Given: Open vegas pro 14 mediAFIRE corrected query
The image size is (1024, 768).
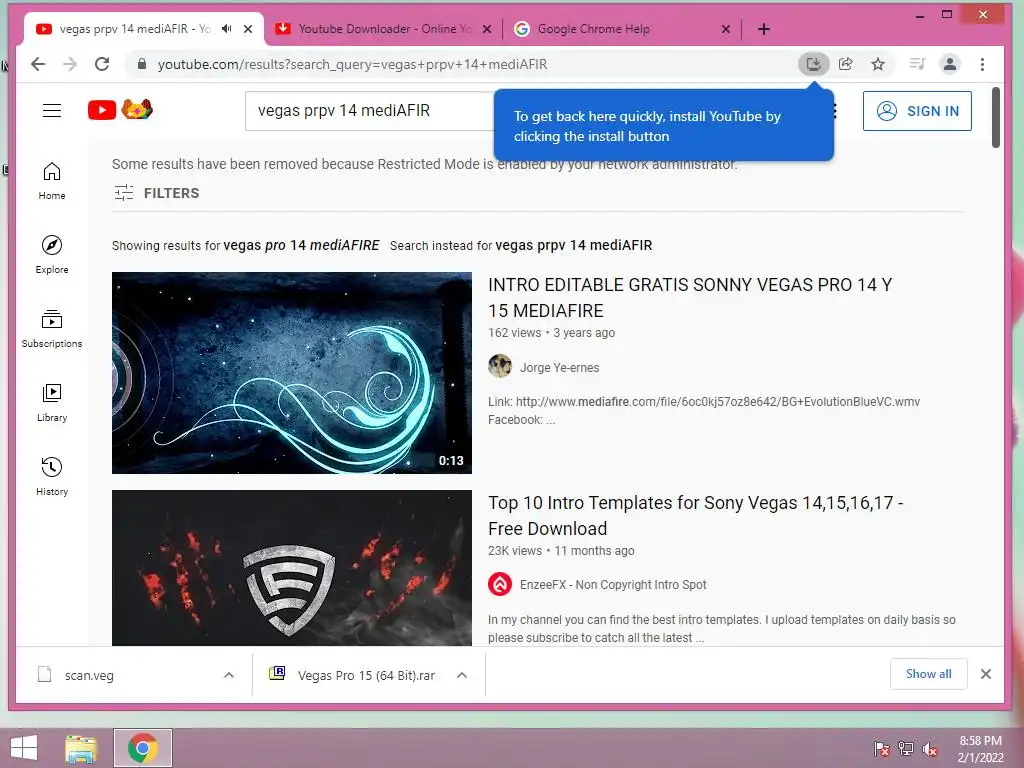Looking at the screenshot, I should point(301,246).
